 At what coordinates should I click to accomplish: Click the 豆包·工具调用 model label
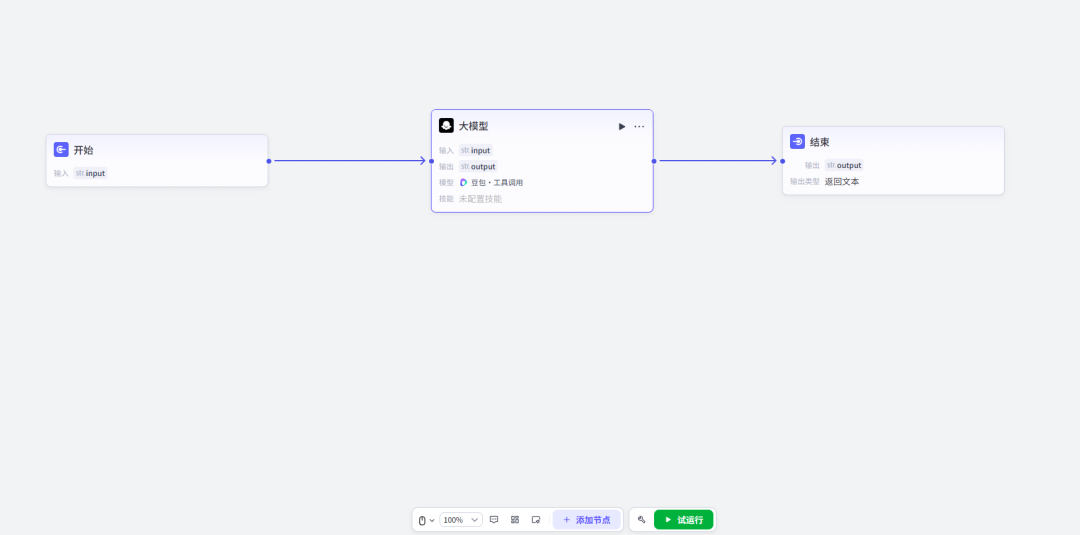tap(497, 182)
